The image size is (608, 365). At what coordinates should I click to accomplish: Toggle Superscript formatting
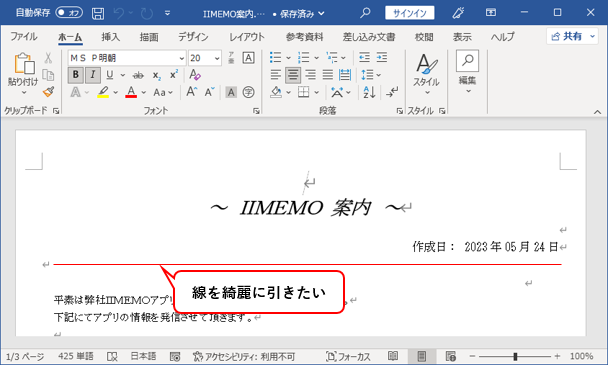point(174,74)
